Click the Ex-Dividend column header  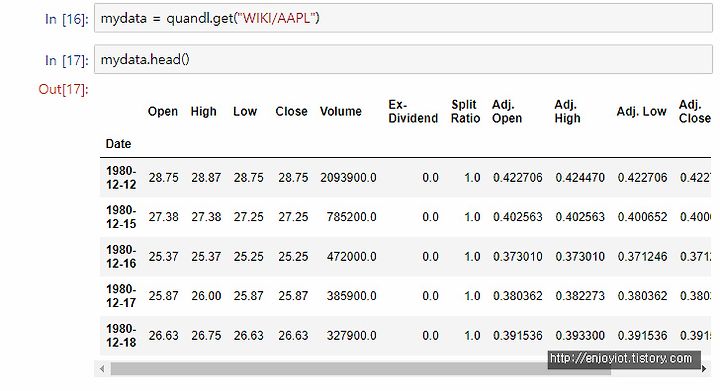pyautogui.click(x=413, y=112)
